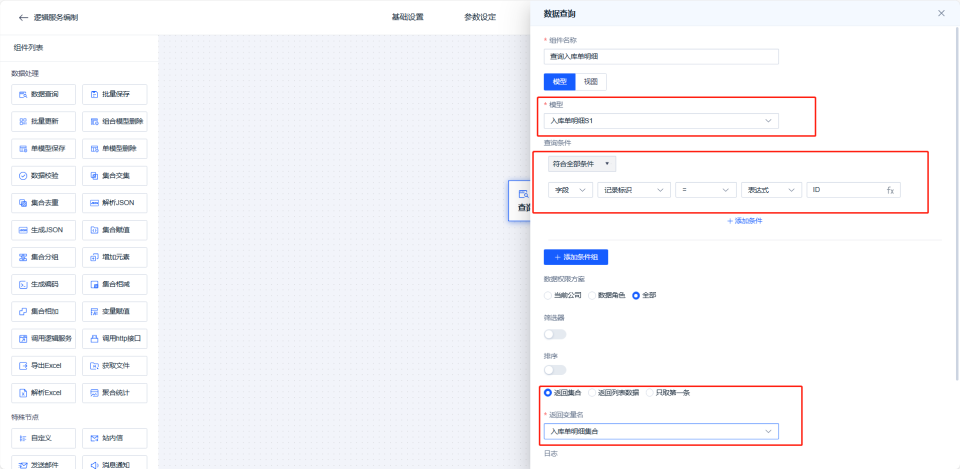Screen dimensions: 960x469
Task: Select the 返回列表数据 radio option
Action: [x=613, y=392]
